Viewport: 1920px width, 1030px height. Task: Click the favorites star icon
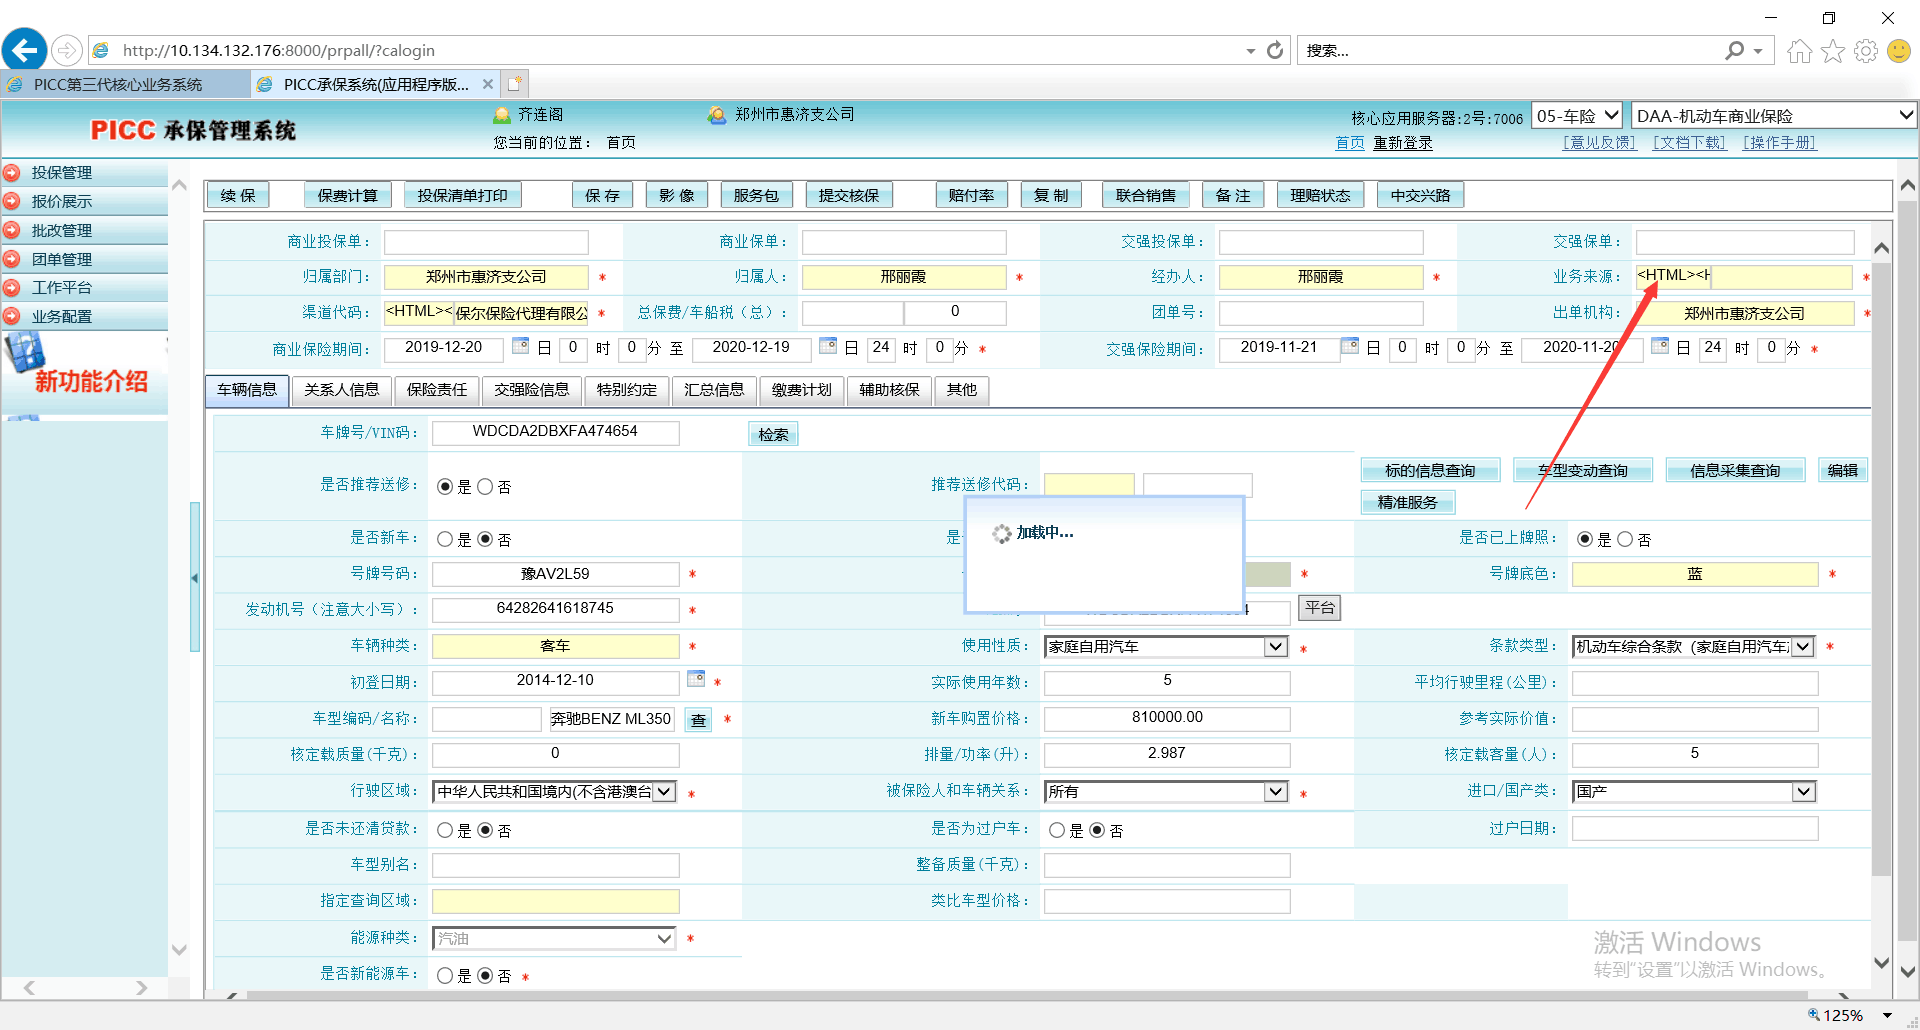click(x=1832, y=51)
